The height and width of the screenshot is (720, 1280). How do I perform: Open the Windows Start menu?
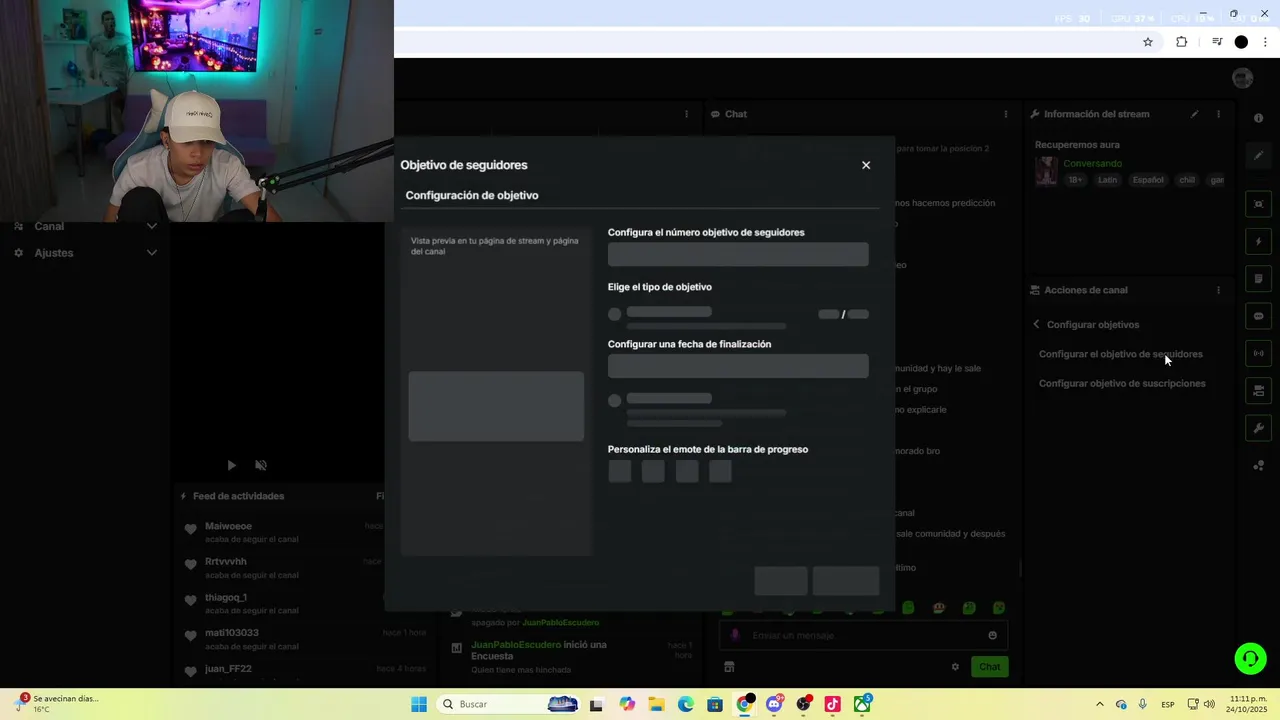(x=418, y=704)
